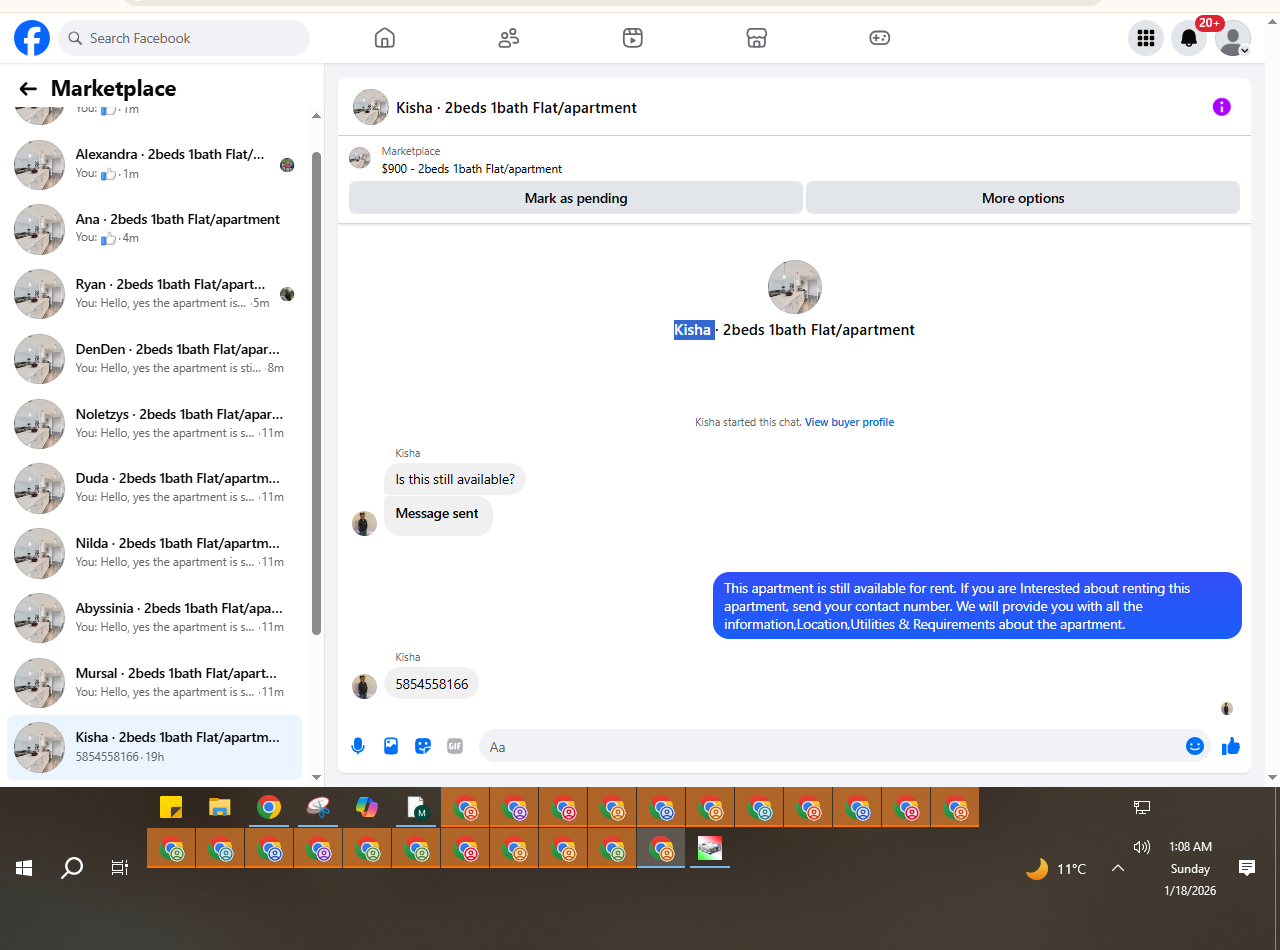The height and width of the screenshot is (950, 1280).
Task: Click the large centered Kisha listing avatar
Action: pyautogui.click(x=795, y=287)
